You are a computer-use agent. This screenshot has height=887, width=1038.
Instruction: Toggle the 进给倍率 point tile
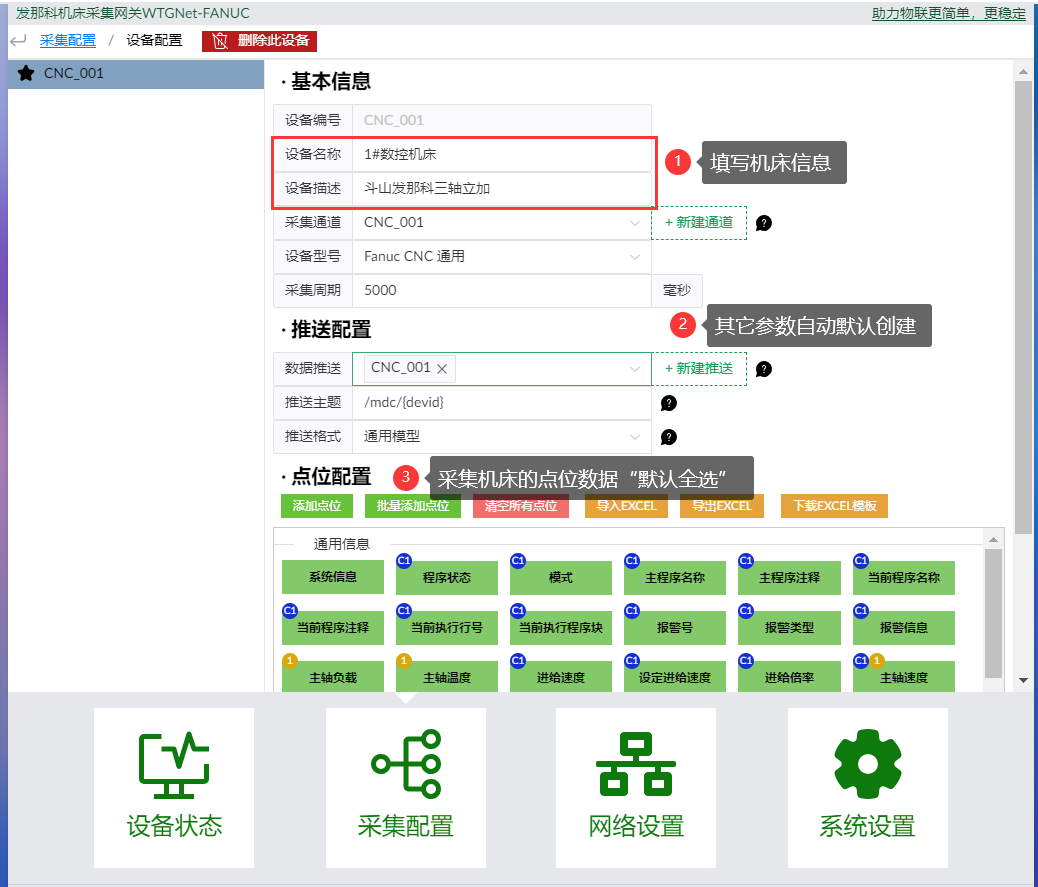tap(789, 677)
